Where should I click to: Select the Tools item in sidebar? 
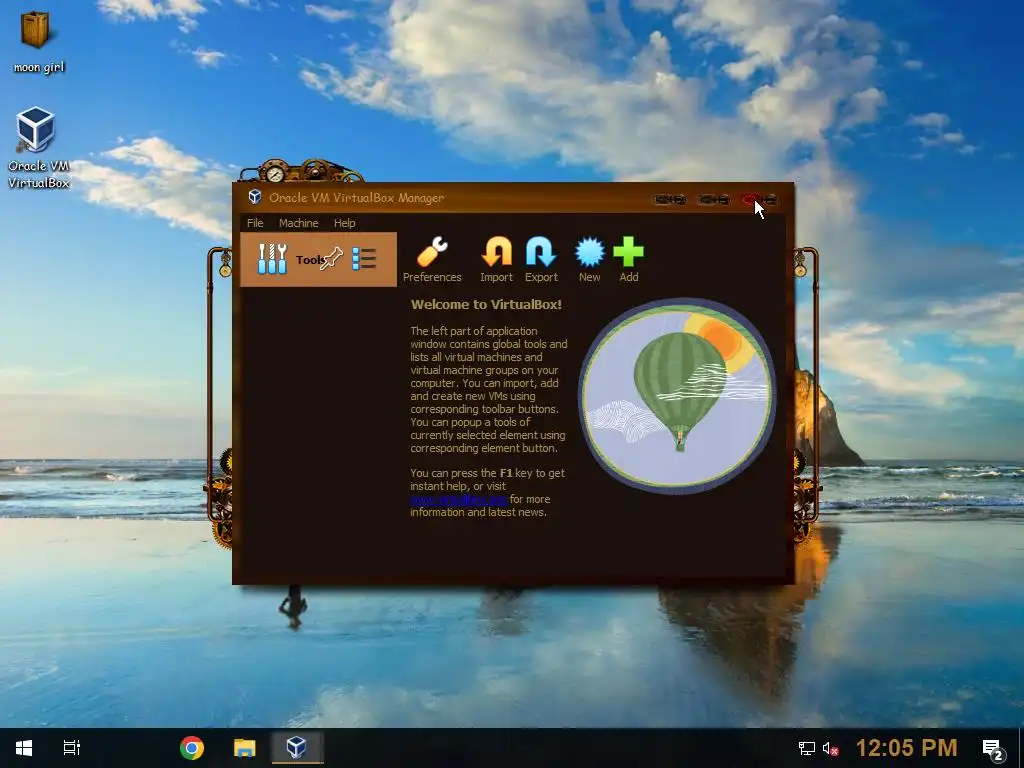(318, 259)
